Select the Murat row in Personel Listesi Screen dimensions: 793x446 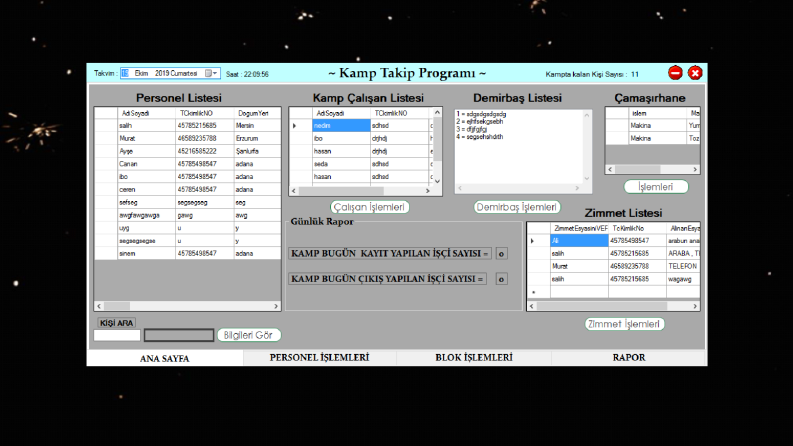coord(188,138)
